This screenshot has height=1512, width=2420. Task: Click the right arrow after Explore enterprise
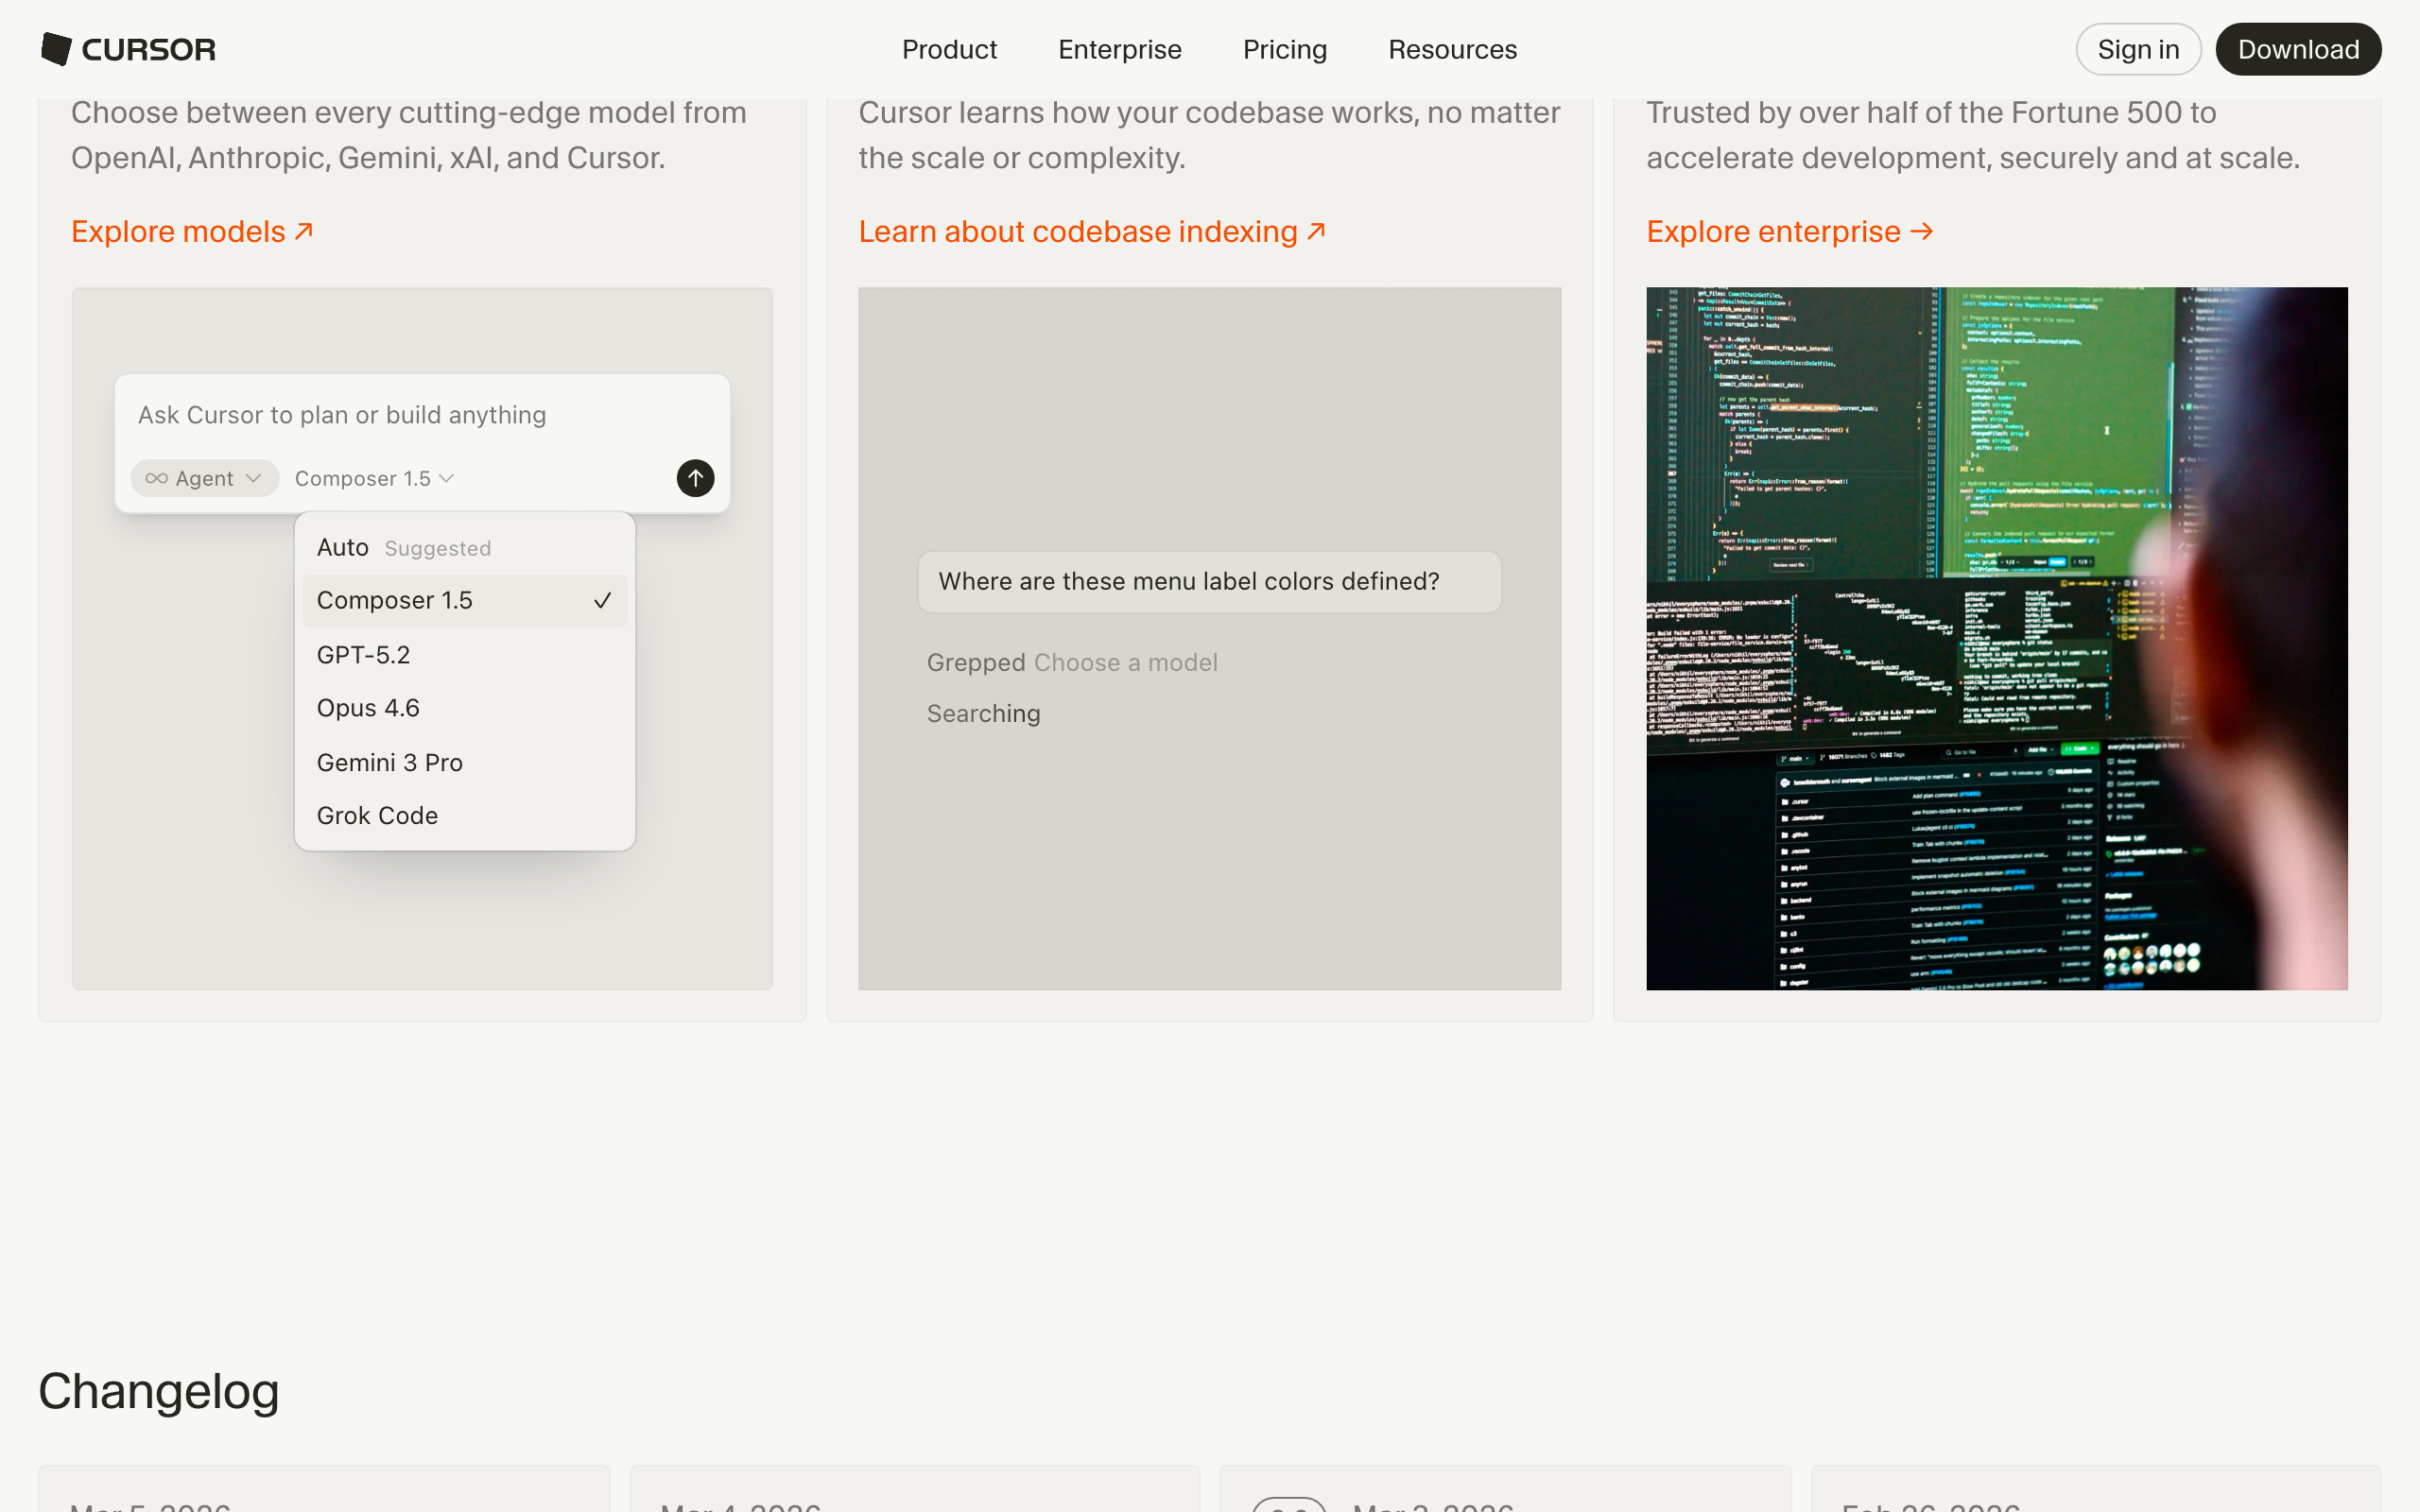click(1921, 231)
